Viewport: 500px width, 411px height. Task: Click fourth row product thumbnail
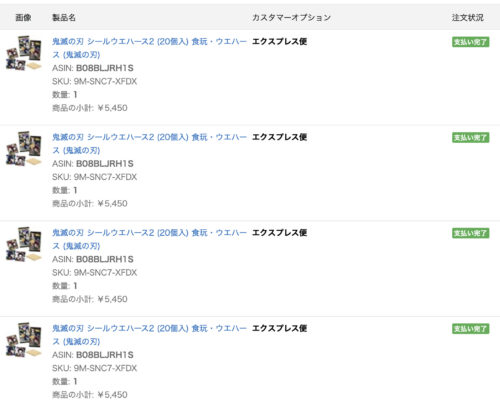click(x=24, y=340)
